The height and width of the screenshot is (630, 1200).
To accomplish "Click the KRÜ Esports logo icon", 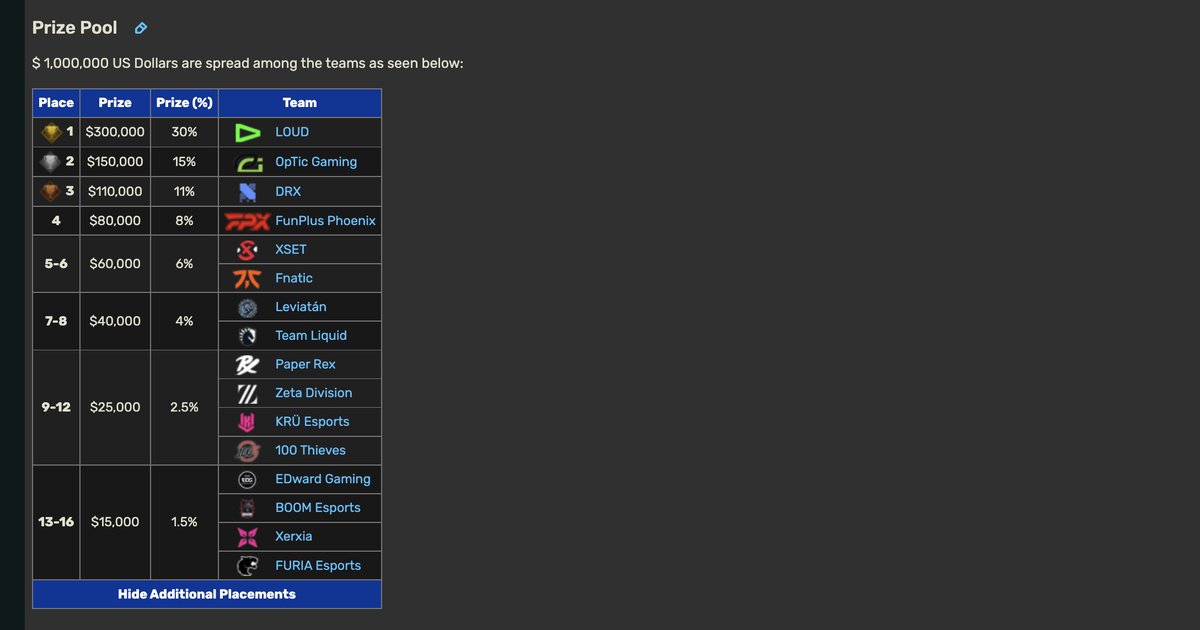I will pyautogui.click(x=247, y=422).
